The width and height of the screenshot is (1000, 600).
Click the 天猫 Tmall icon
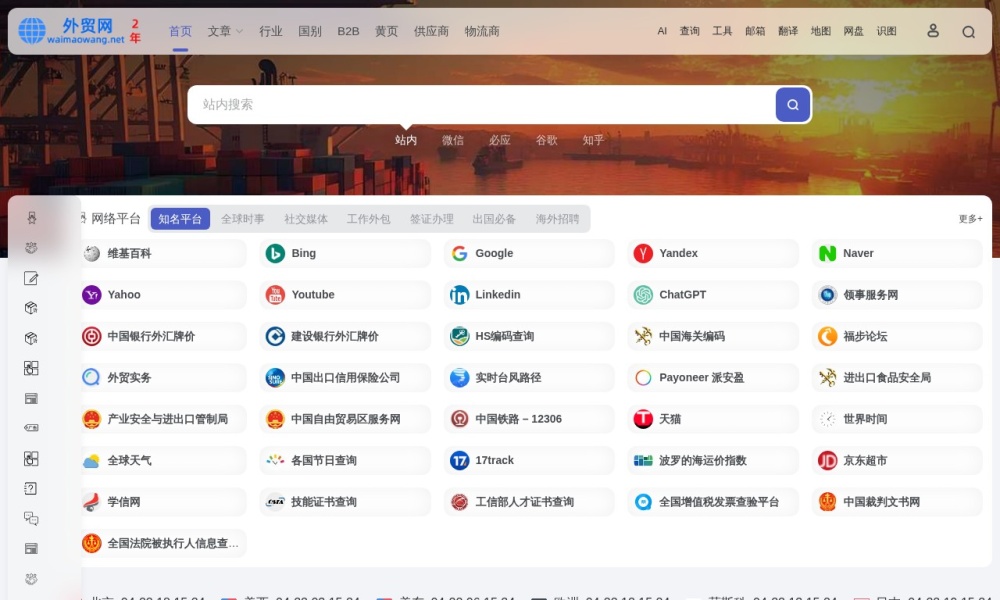643,419
